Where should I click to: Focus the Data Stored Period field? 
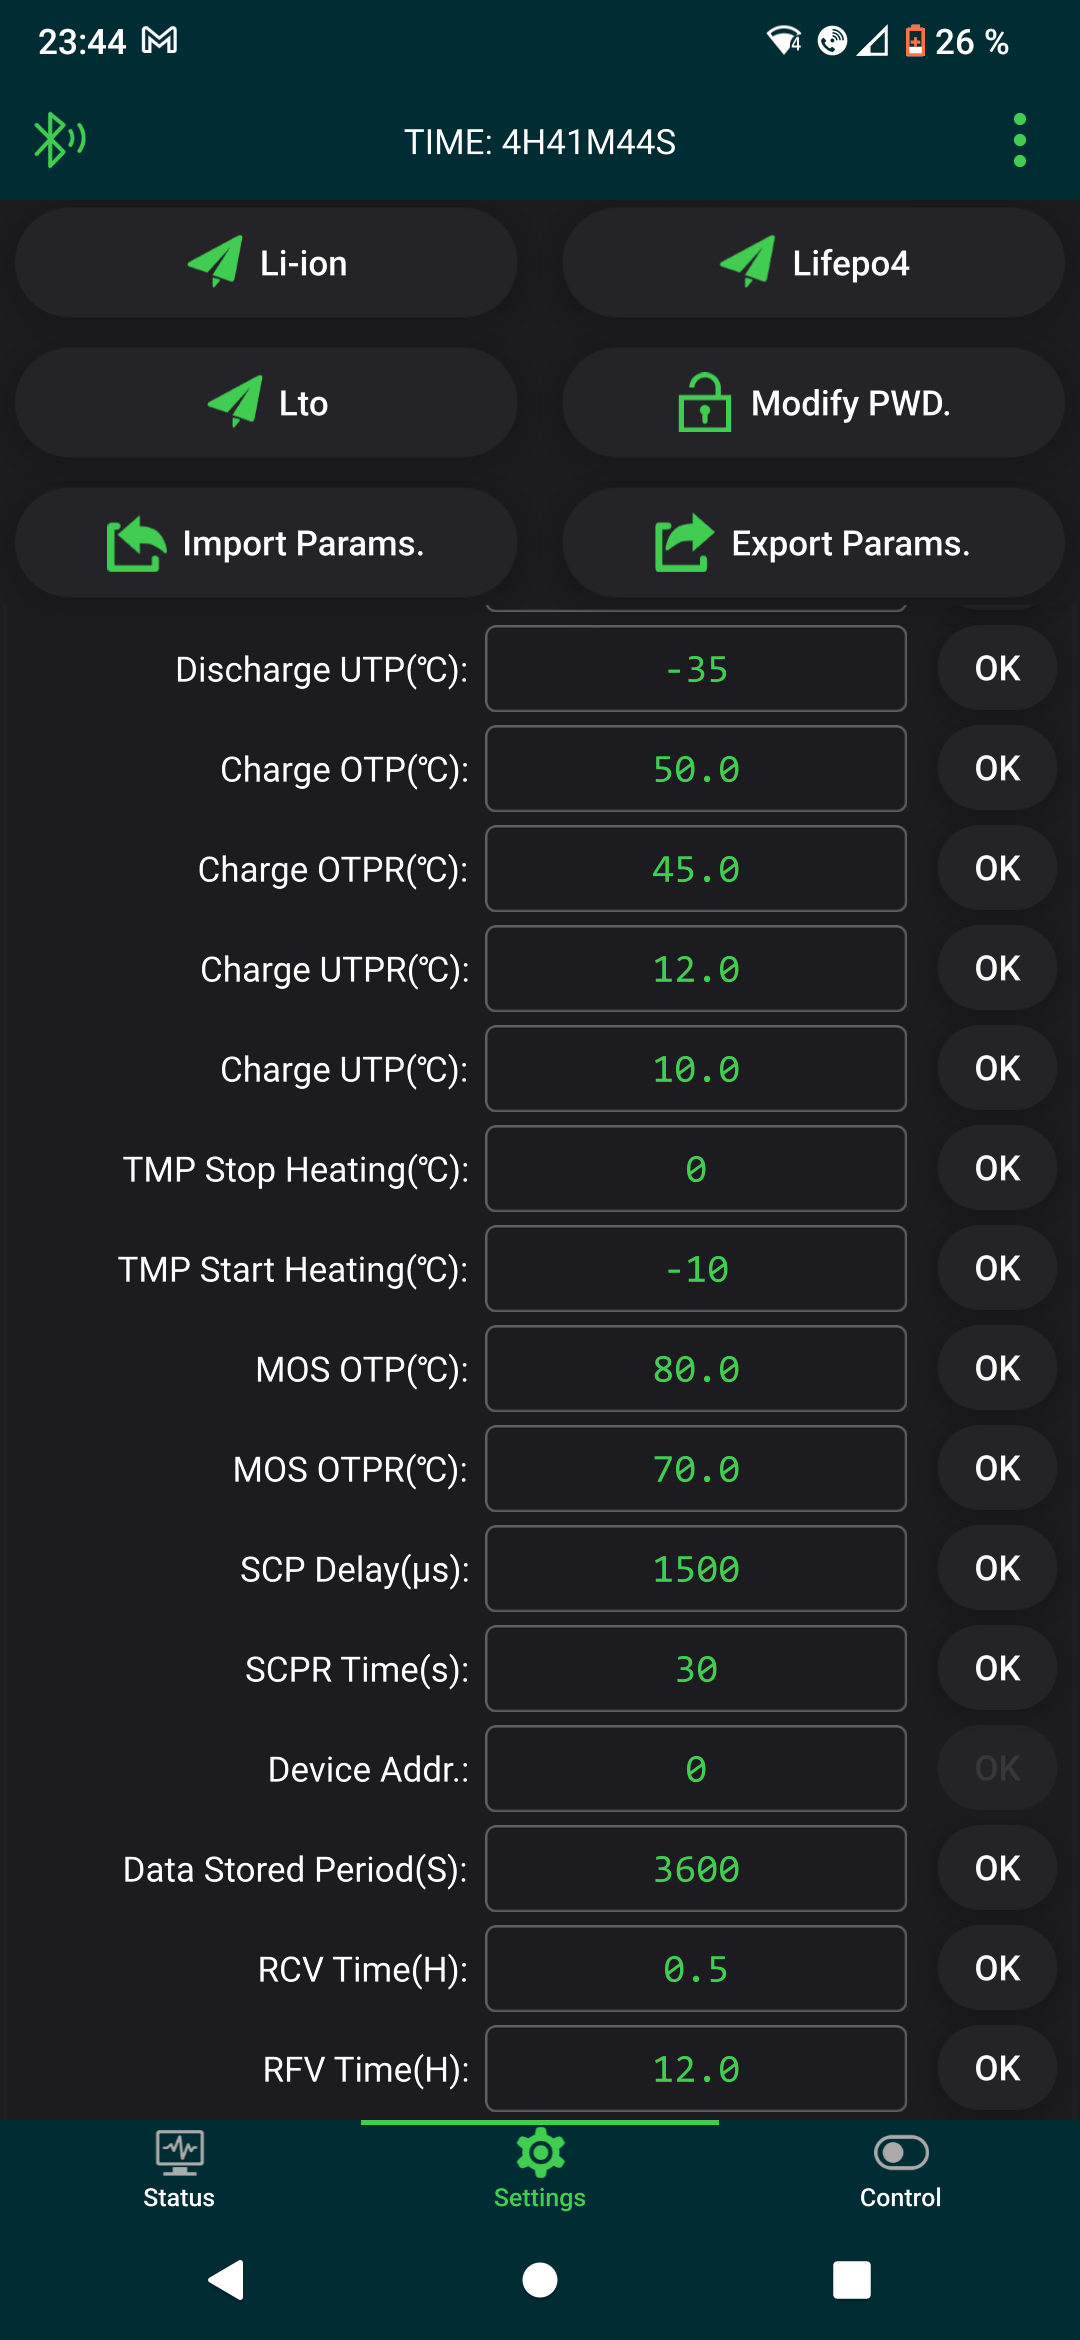(696, 1869)
